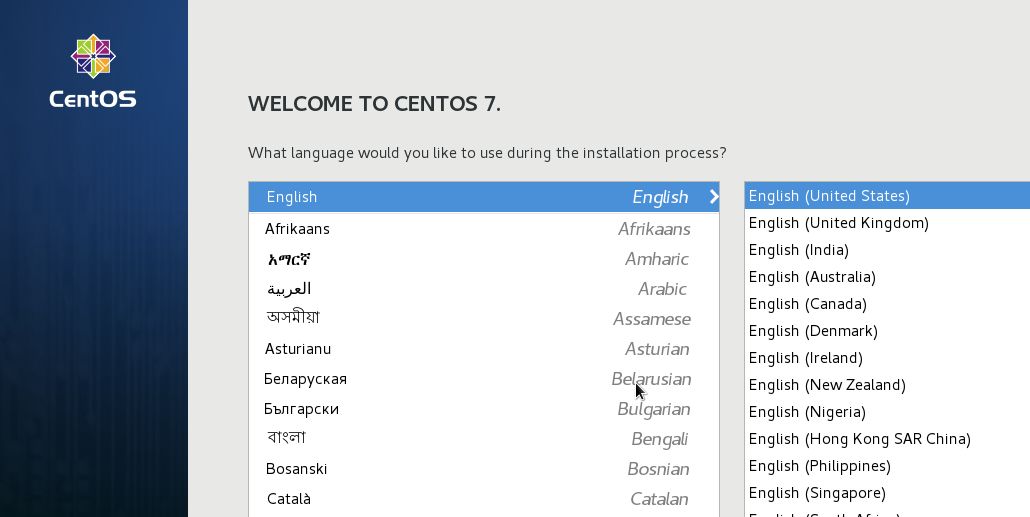Choose English (United Kingdom) locale
The height and width of the screenshot is (517, 1030).
[887, 223]
